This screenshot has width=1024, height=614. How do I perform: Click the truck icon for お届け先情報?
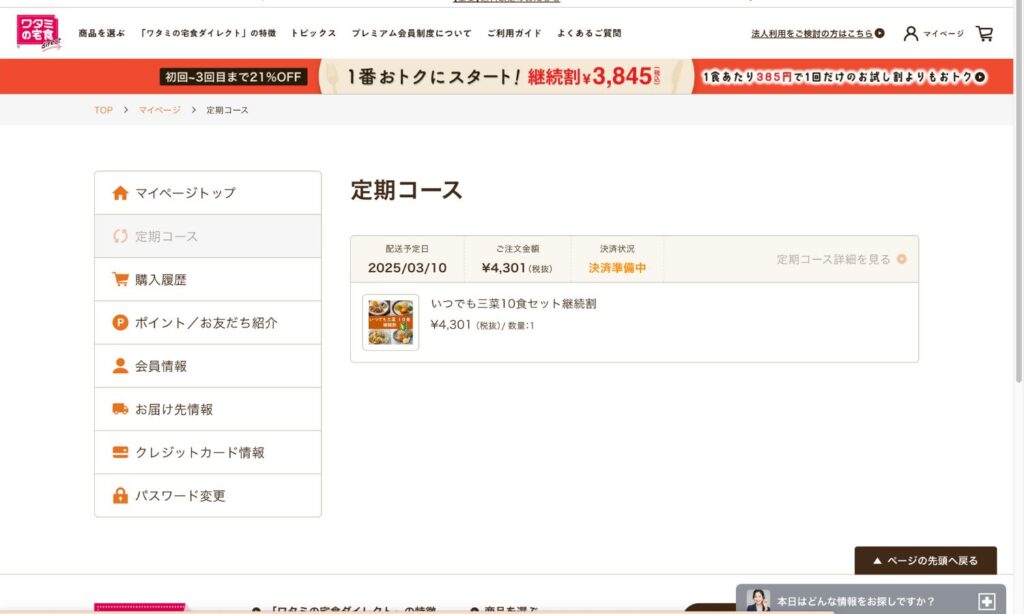pos(120,409)
